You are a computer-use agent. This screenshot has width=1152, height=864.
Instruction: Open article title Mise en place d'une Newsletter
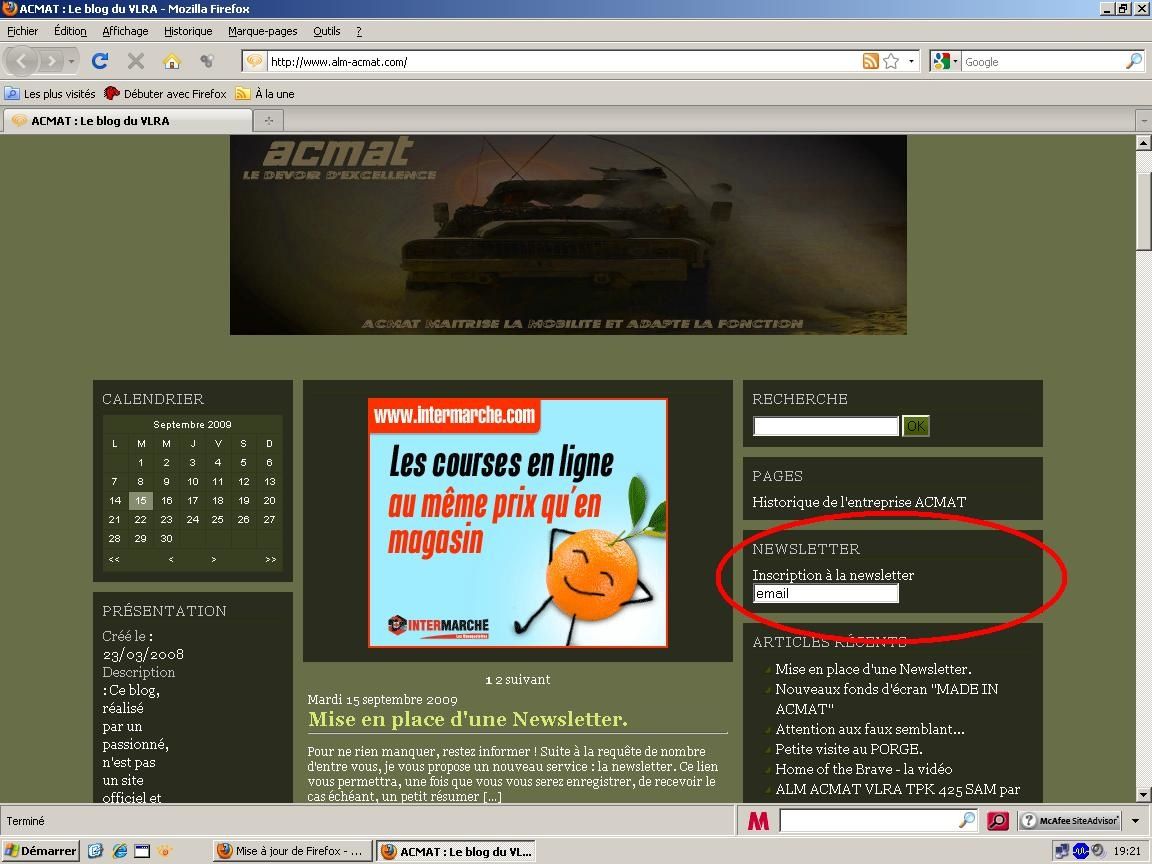[468, 719]
